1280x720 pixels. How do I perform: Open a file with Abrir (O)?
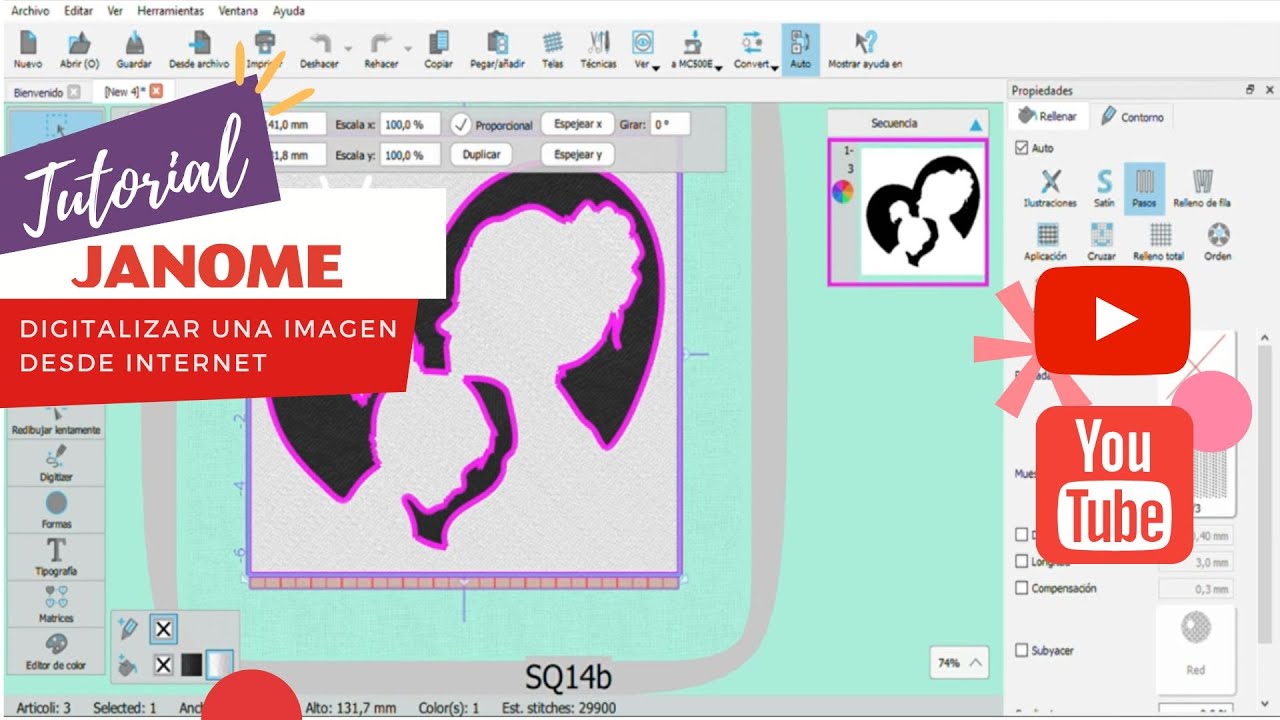point(79,50)
